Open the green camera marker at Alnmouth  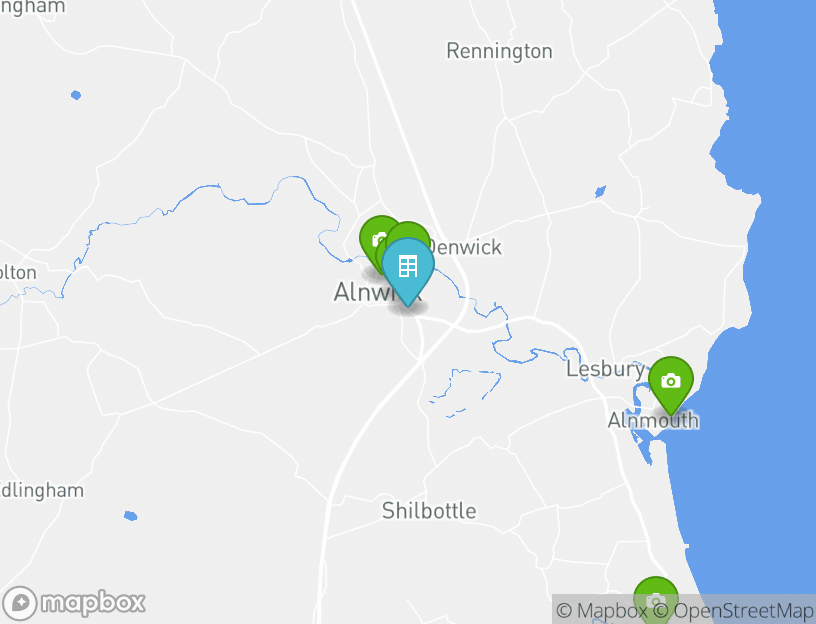click(x=671, y=383)
